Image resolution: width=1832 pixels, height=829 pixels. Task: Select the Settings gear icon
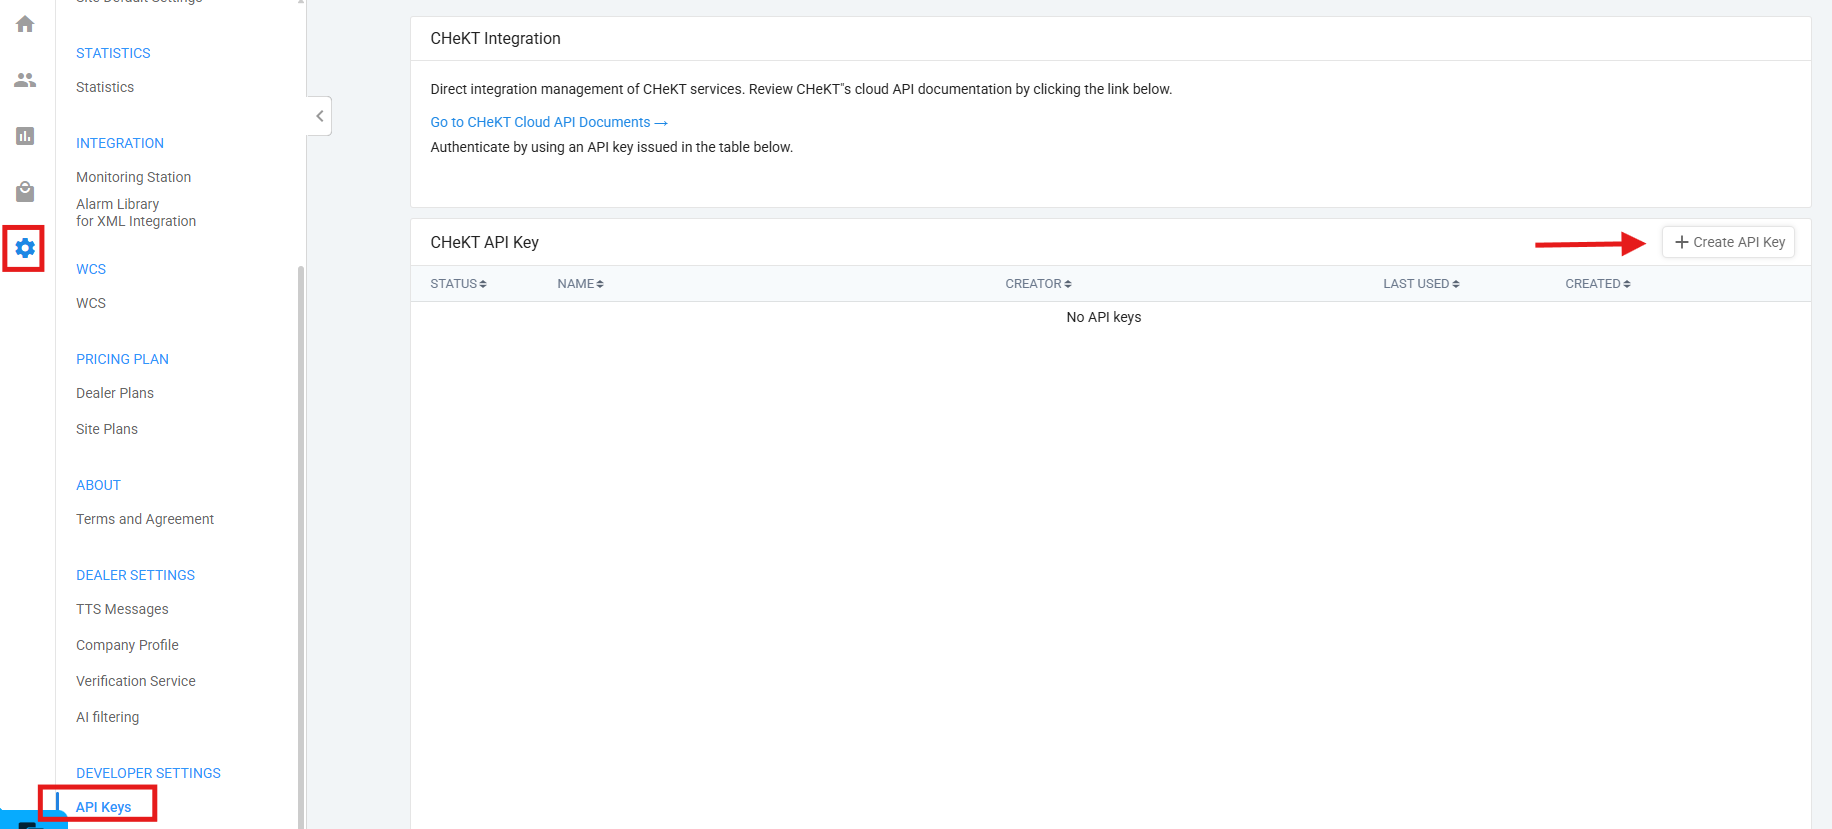tap(25, 248)
